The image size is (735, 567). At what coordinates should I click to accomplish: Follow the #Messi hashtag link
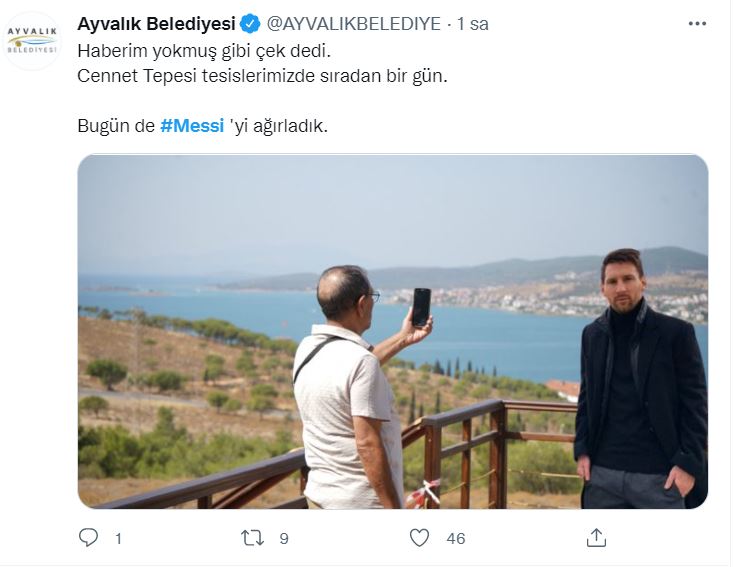point(192,126)
